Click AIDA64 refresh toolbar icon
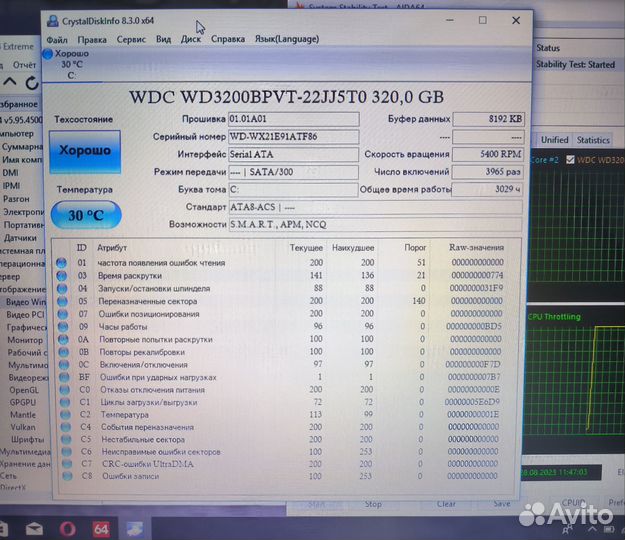This screenshot has width=625, height=540. [31, 83]
